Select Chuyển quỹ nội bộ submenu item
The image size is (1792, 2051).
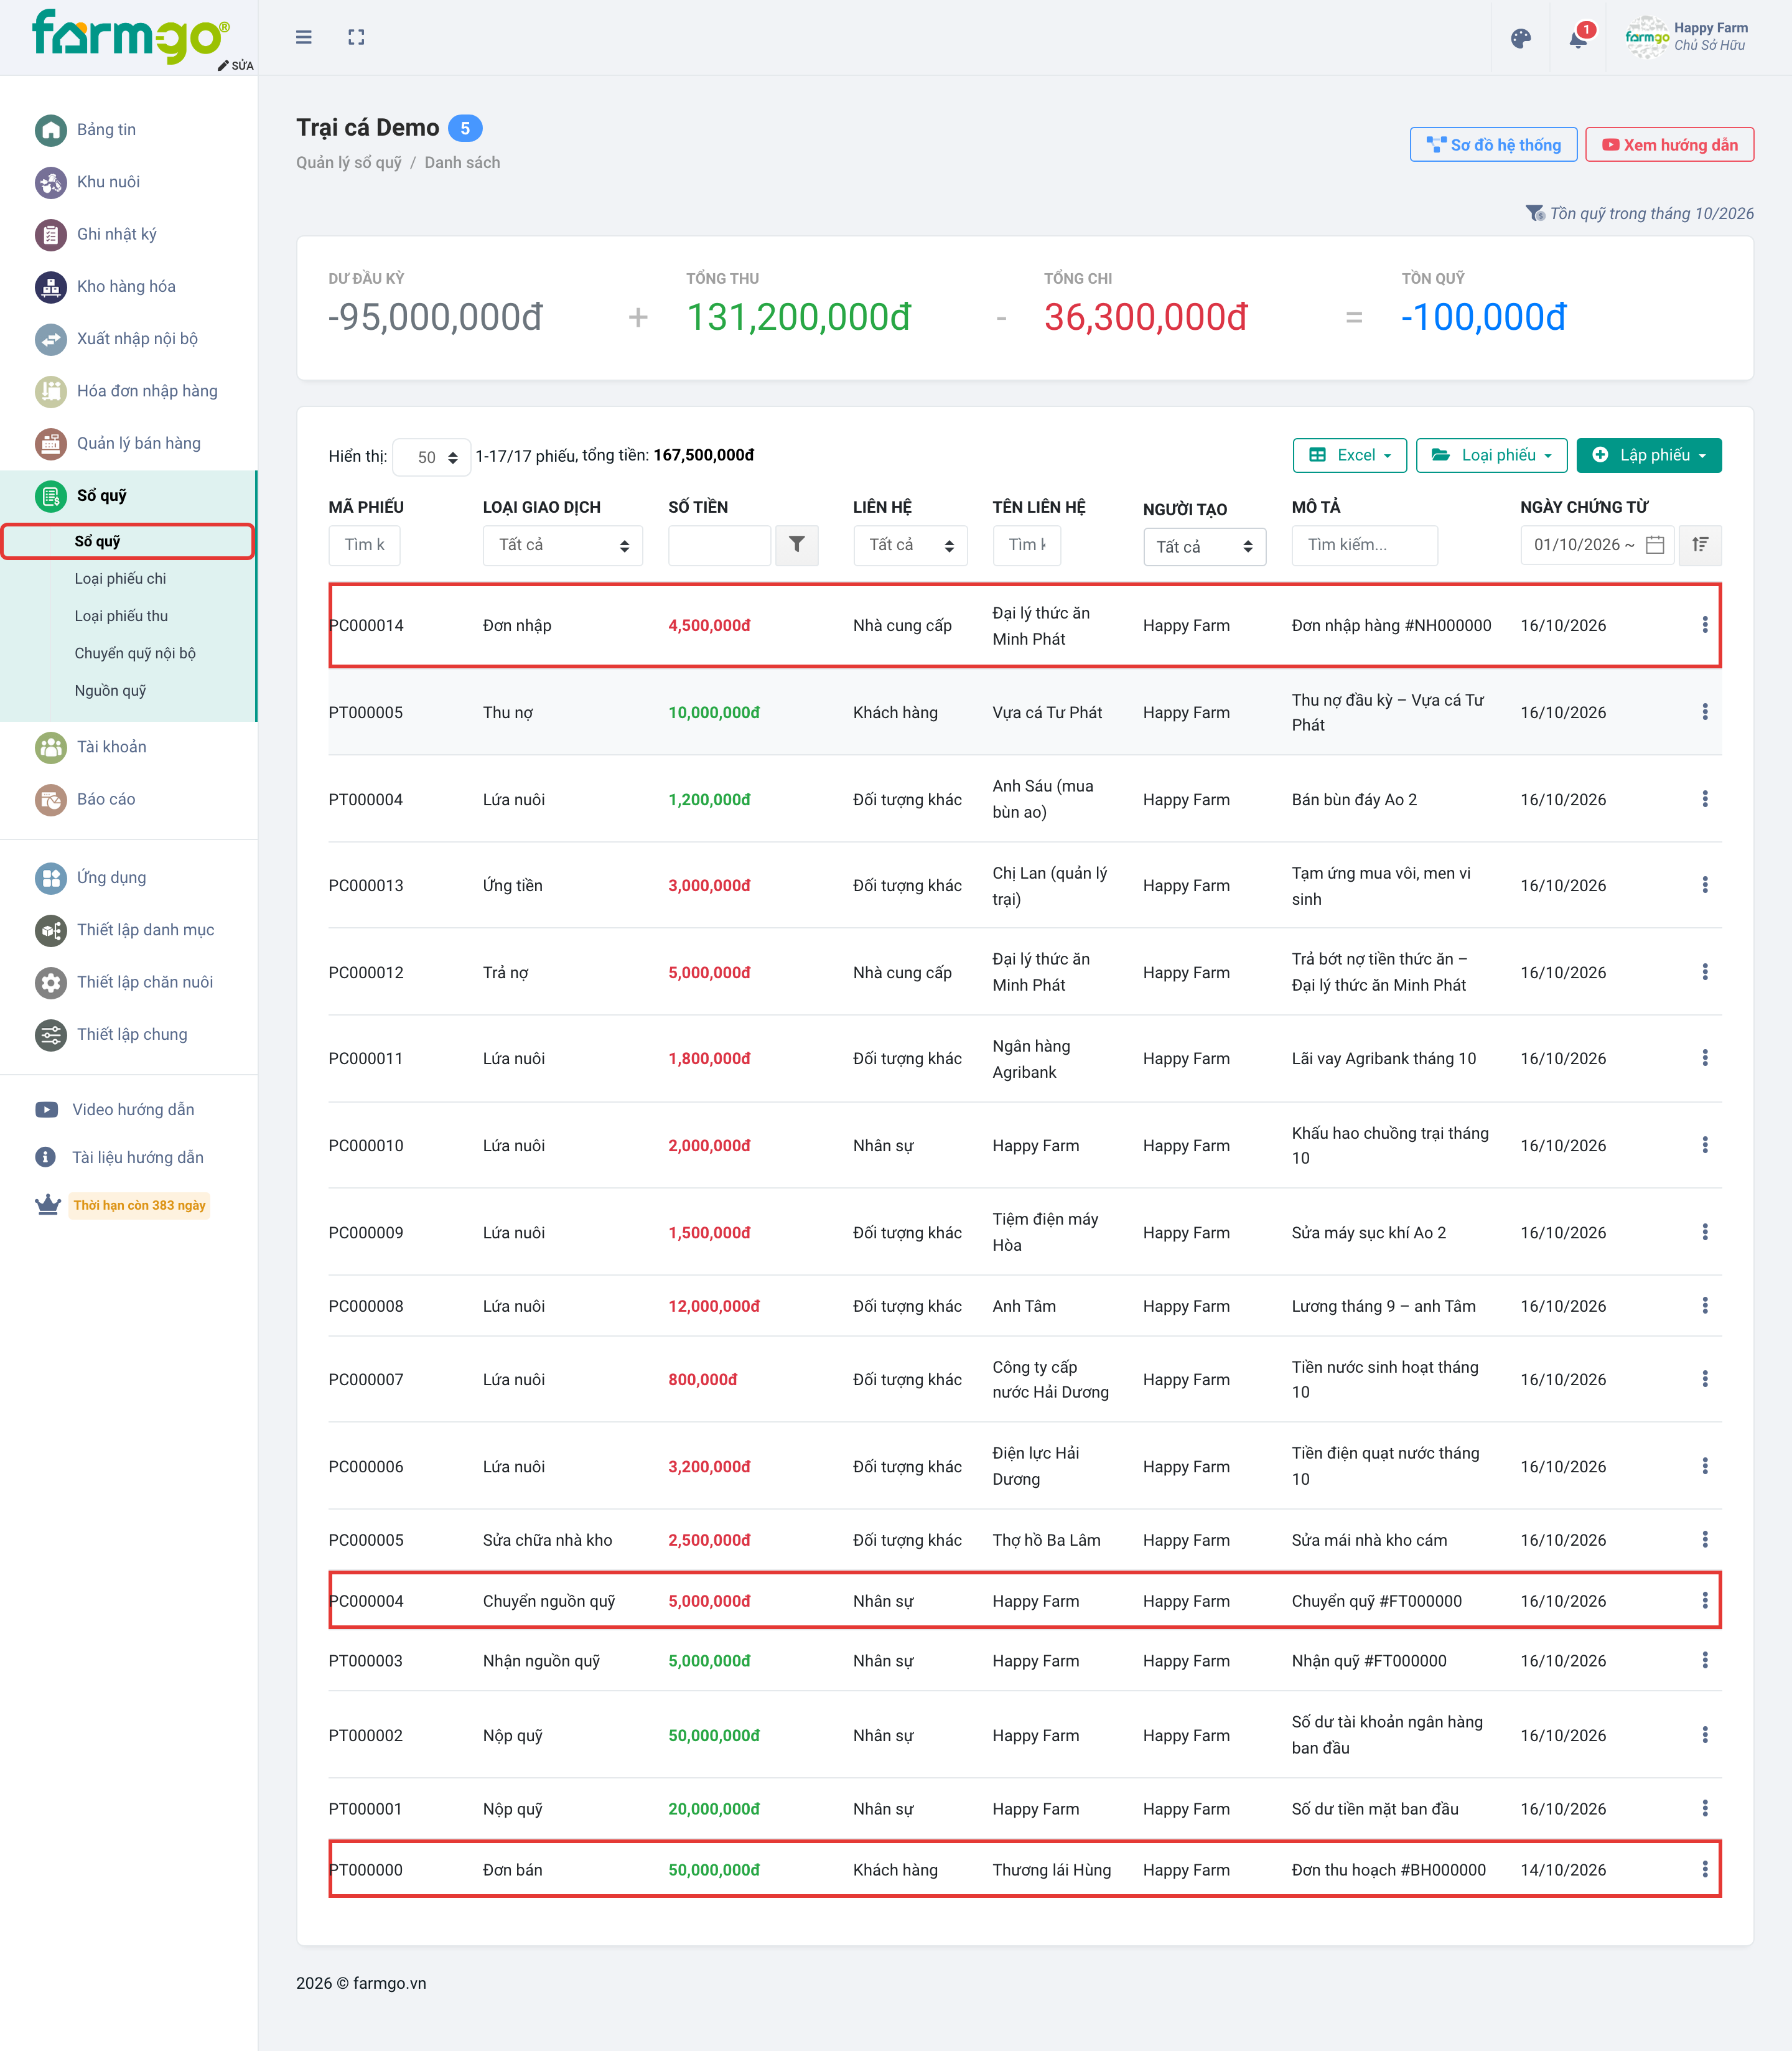click(135, 653)
